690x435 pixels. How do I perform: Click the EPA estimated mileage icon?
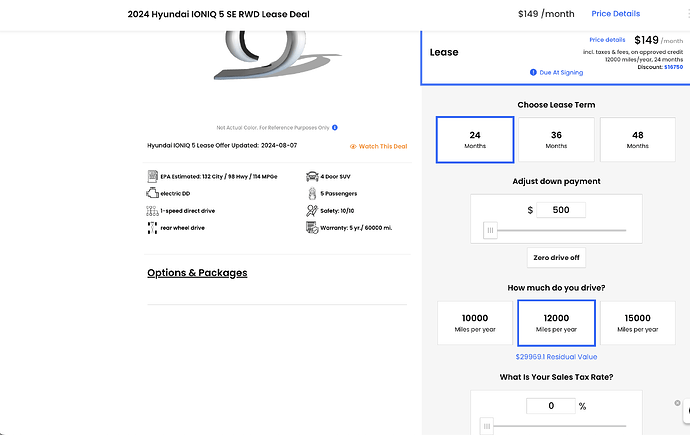pyautogui.click(x=152, y=176)
